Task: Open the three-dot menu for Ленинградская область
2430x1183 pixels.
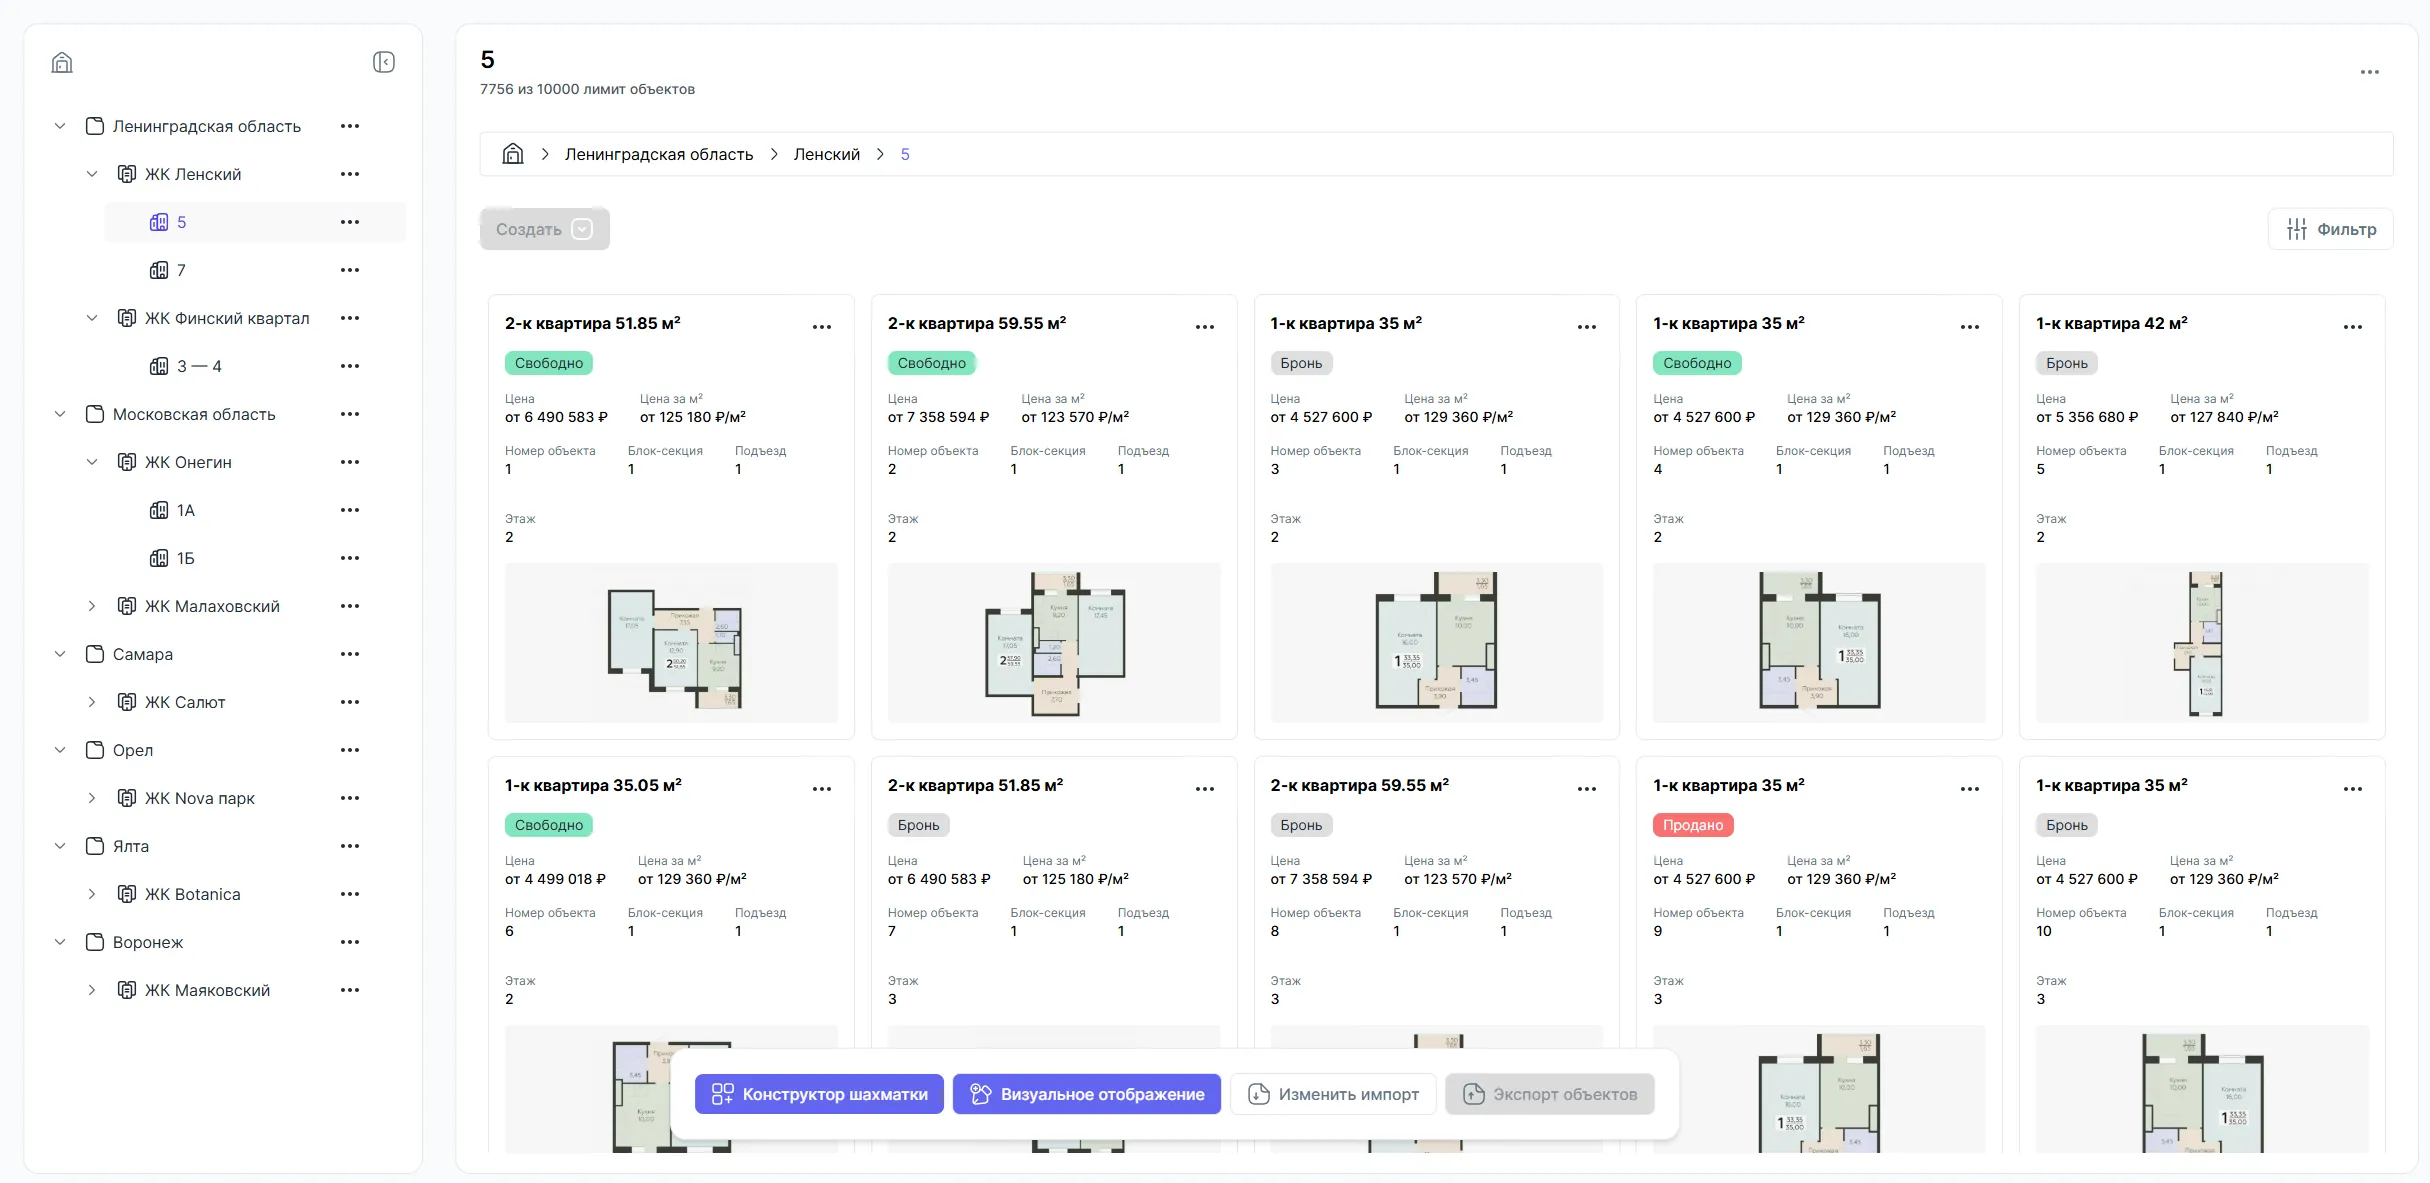Action: pos(350,126)
